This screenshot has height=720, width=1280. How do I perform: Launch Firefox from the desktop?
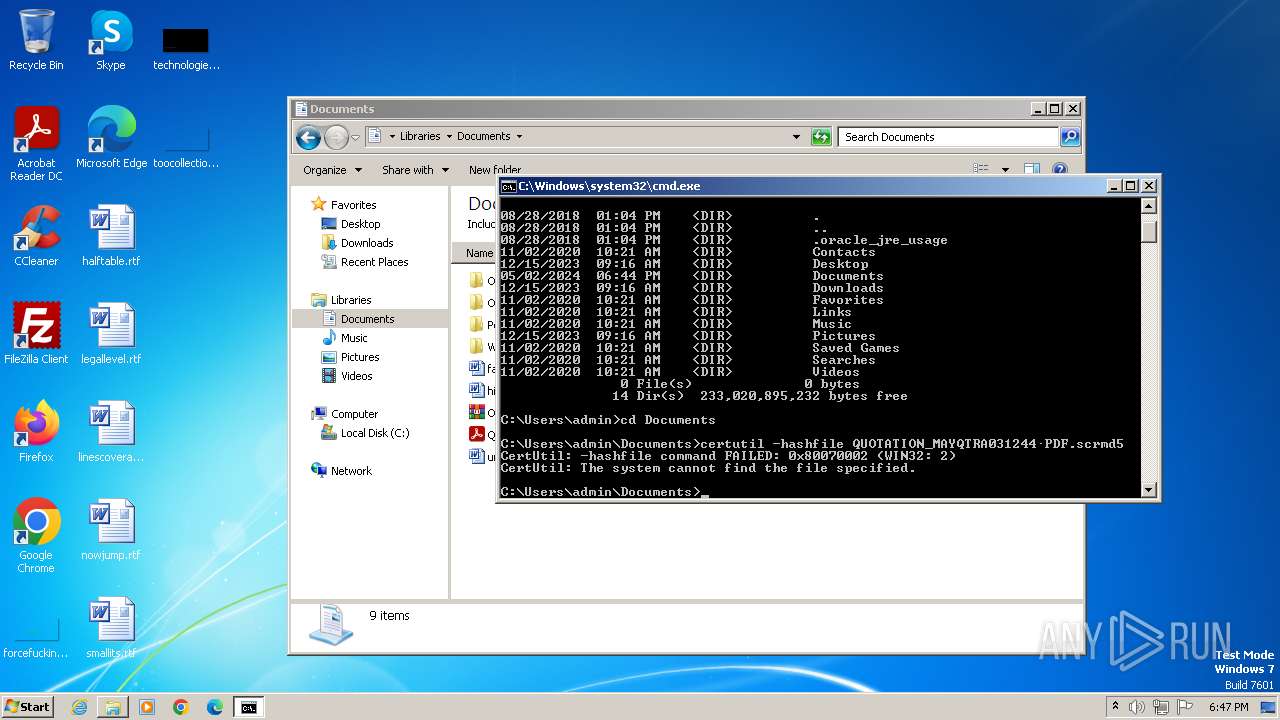click(x=36, y=432)
